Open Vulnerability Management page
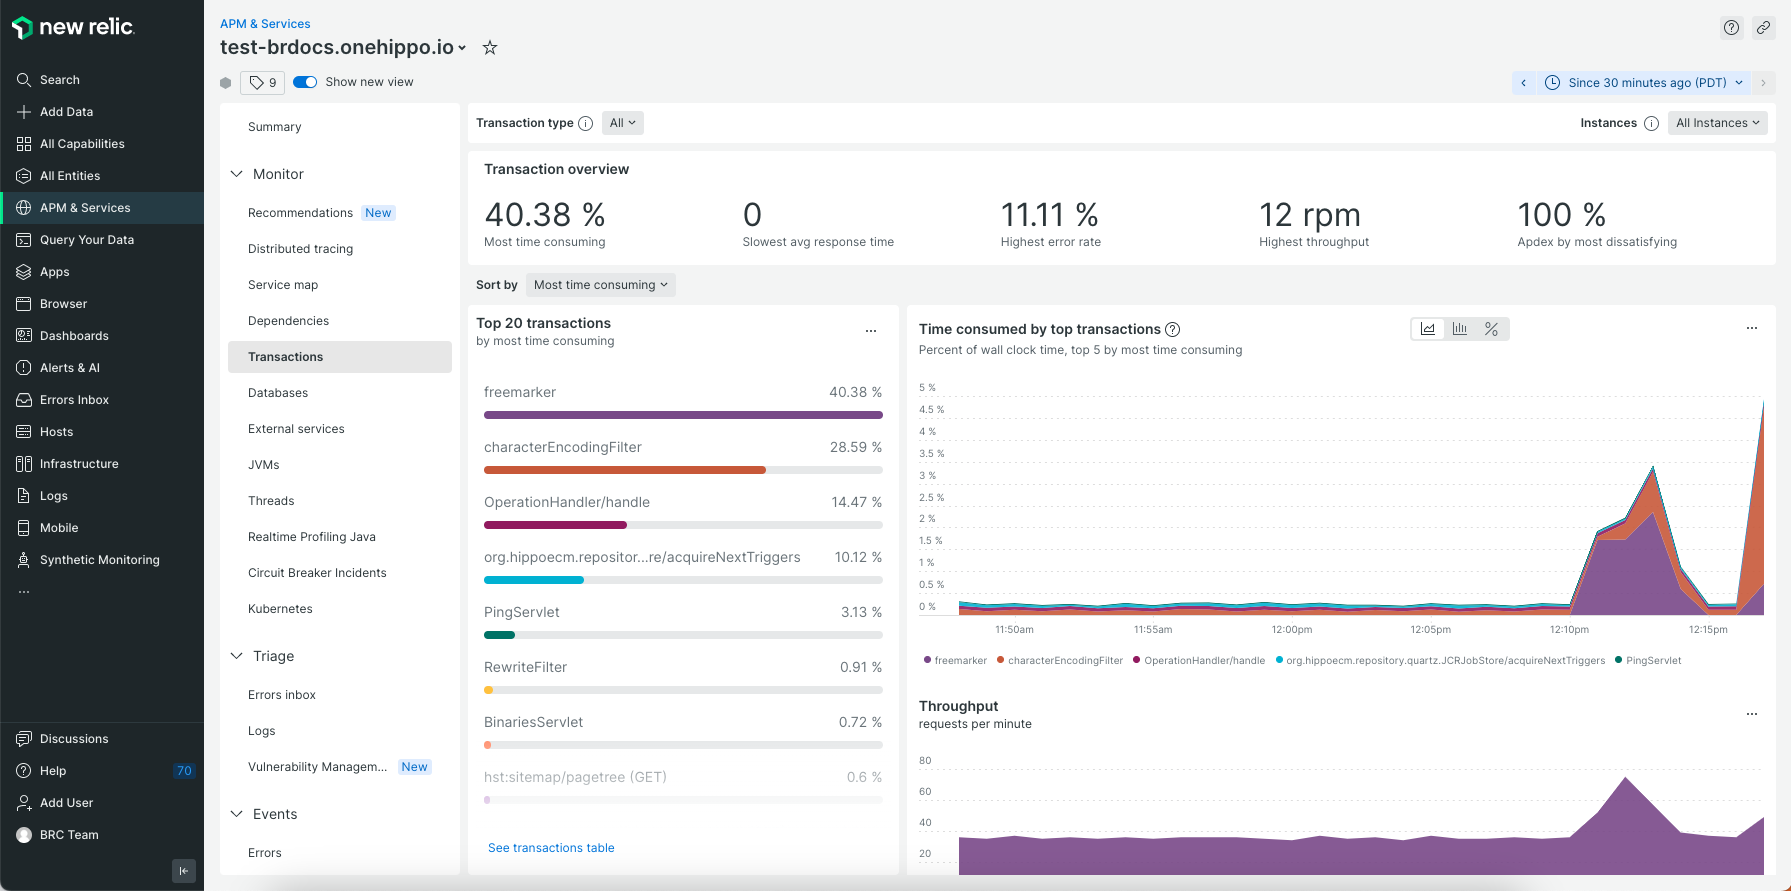This screenshot has height=891, width=1791. [340, 767]
